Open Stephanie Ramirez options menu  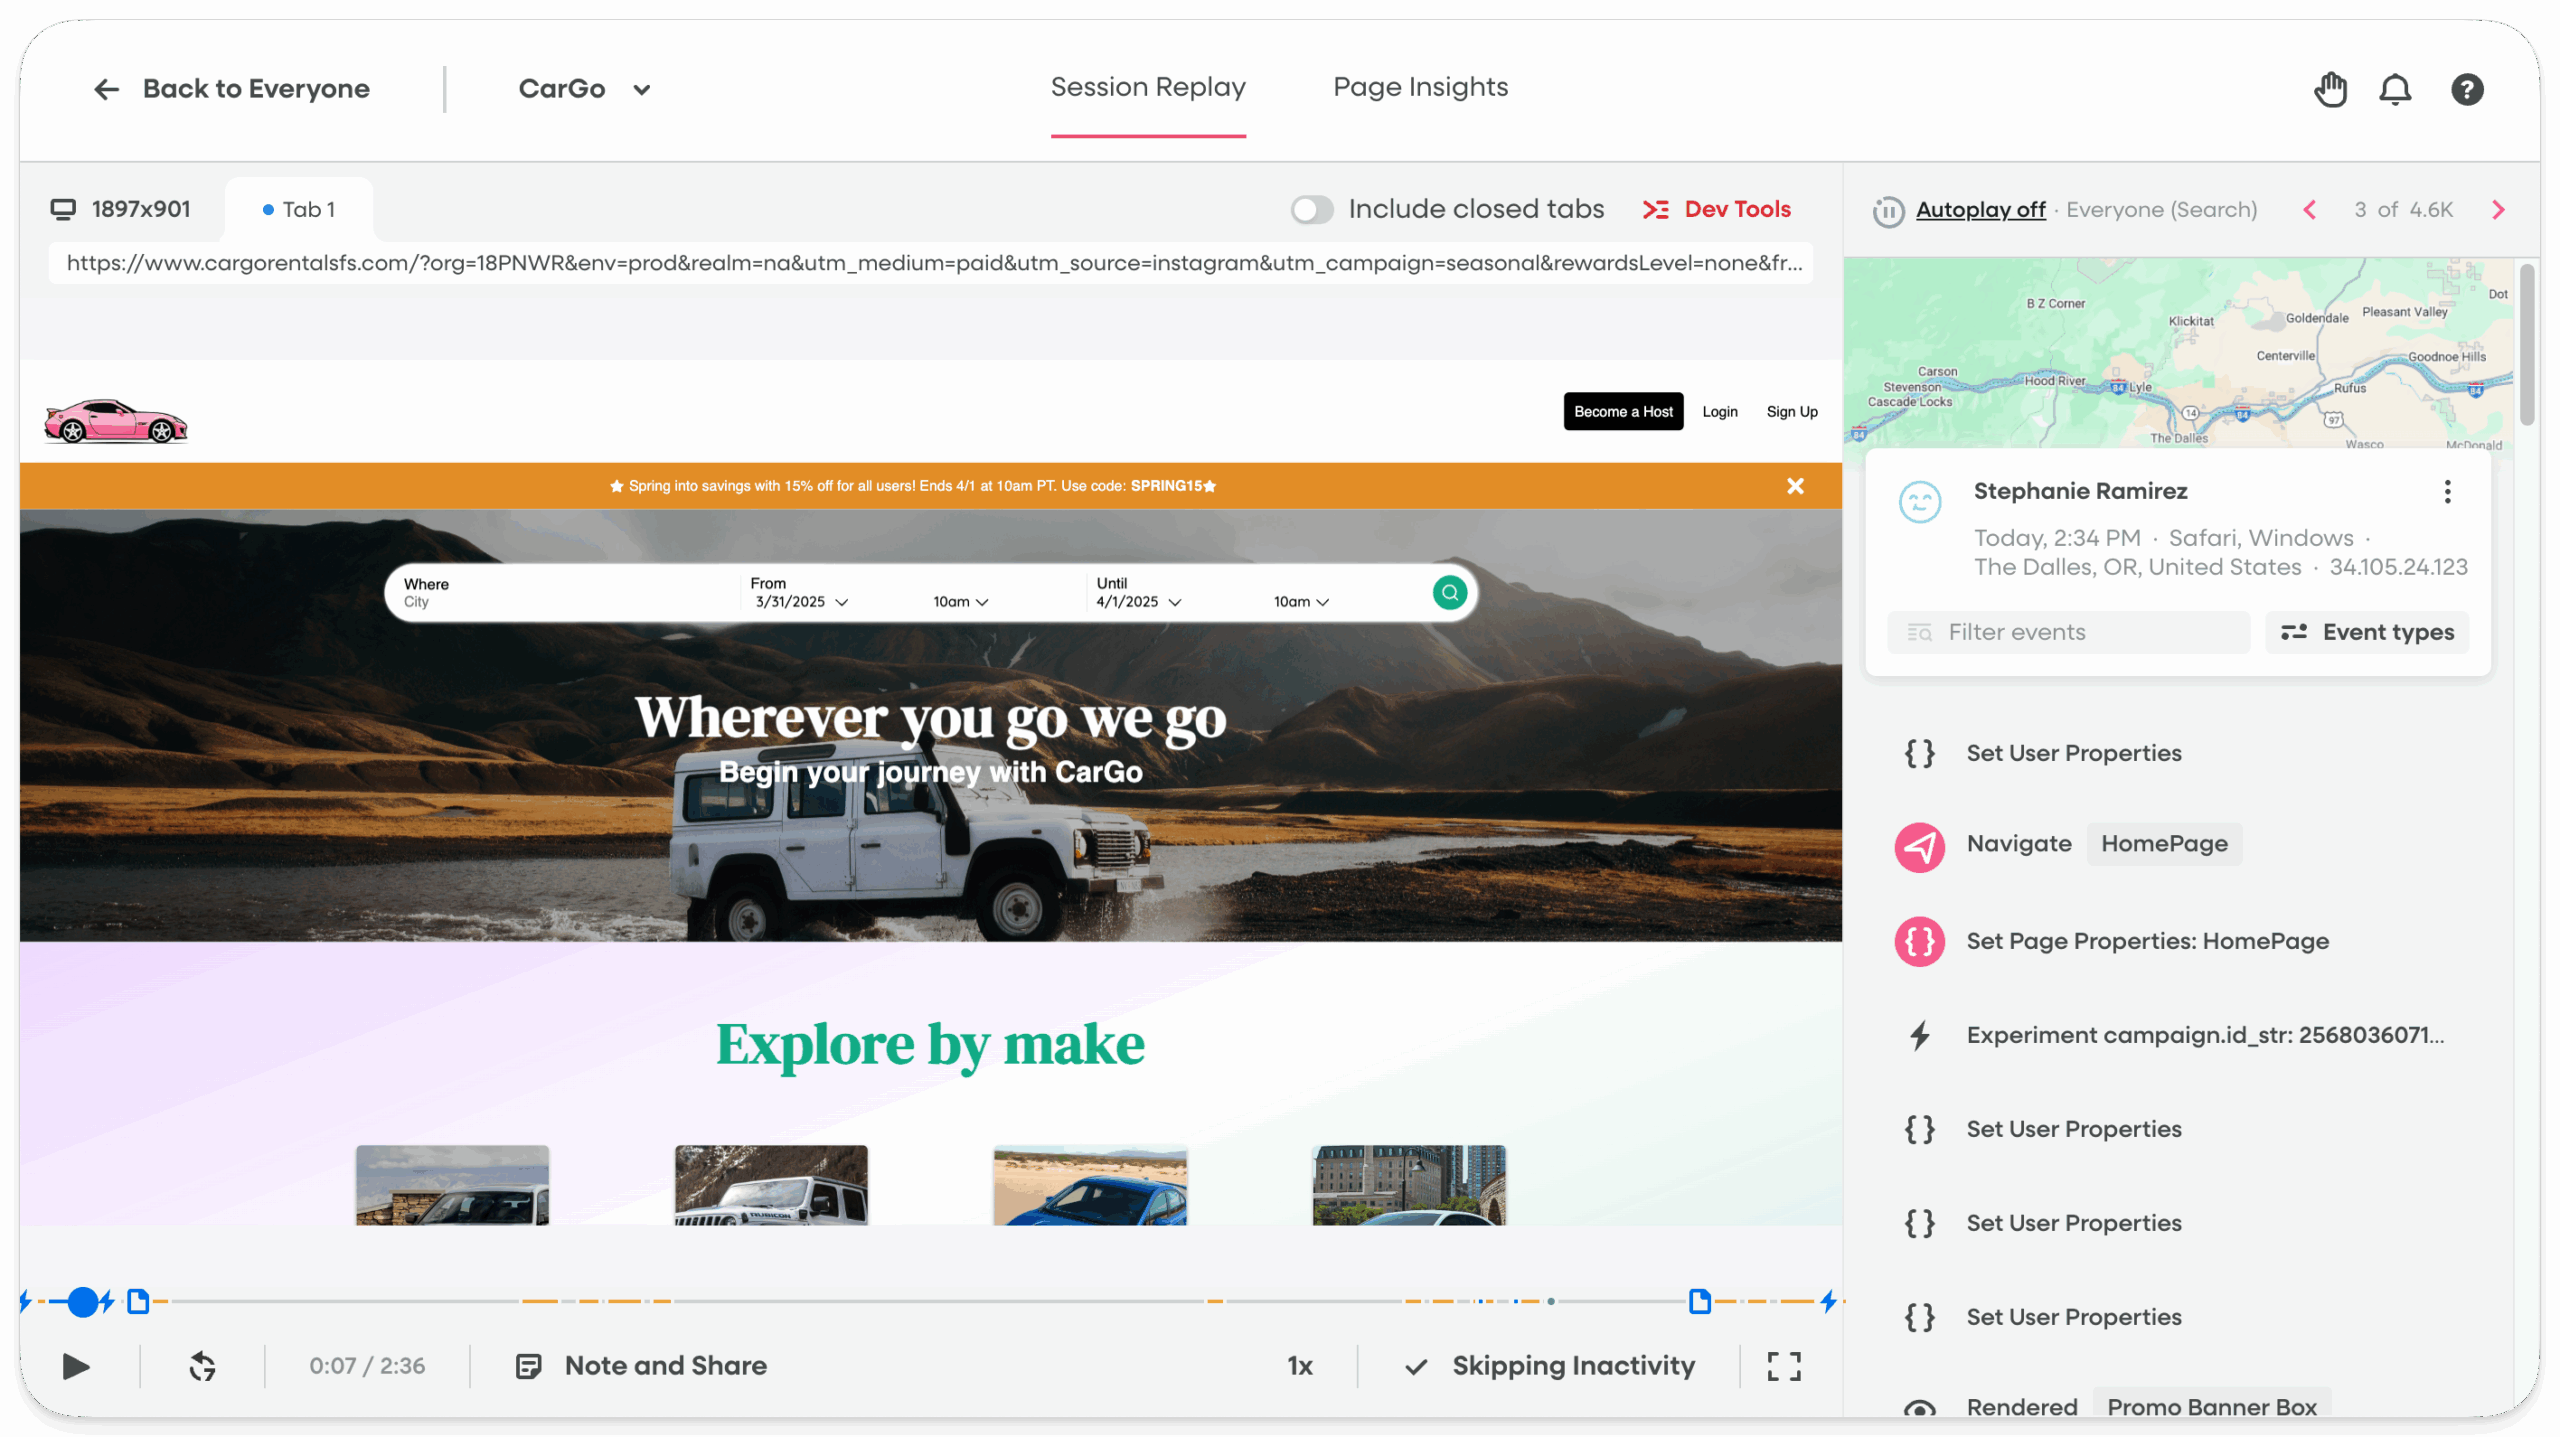click(x=2447, y=491)
